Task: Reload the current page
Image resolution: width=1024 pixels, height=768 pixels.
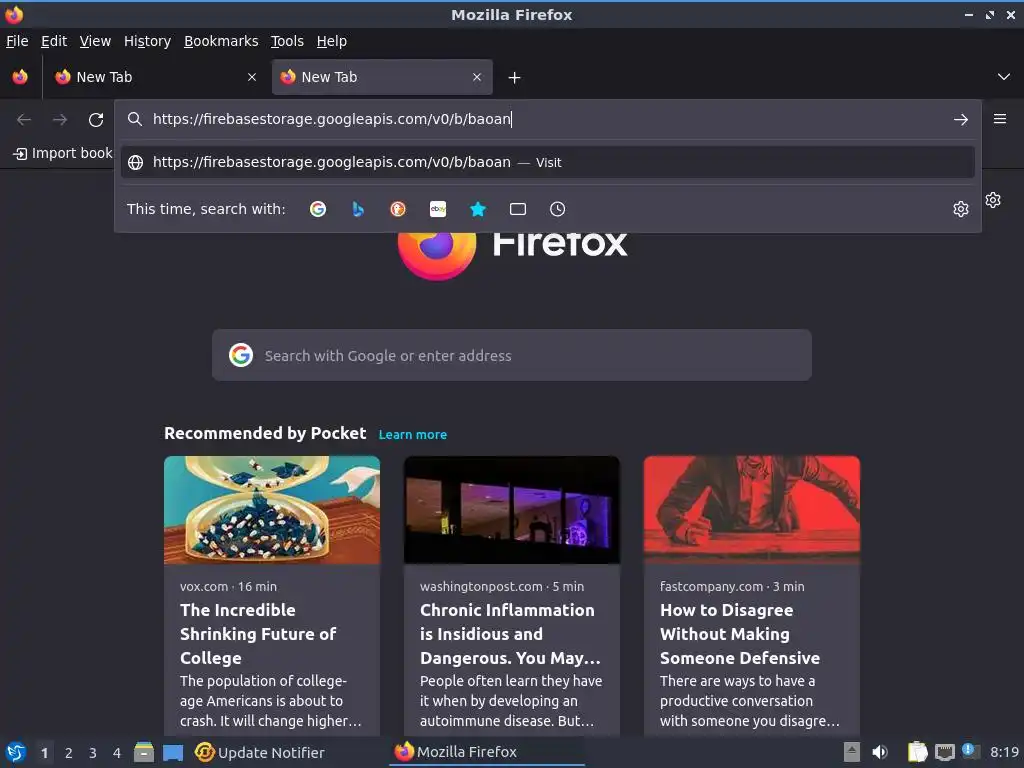Action: point(96,120)
